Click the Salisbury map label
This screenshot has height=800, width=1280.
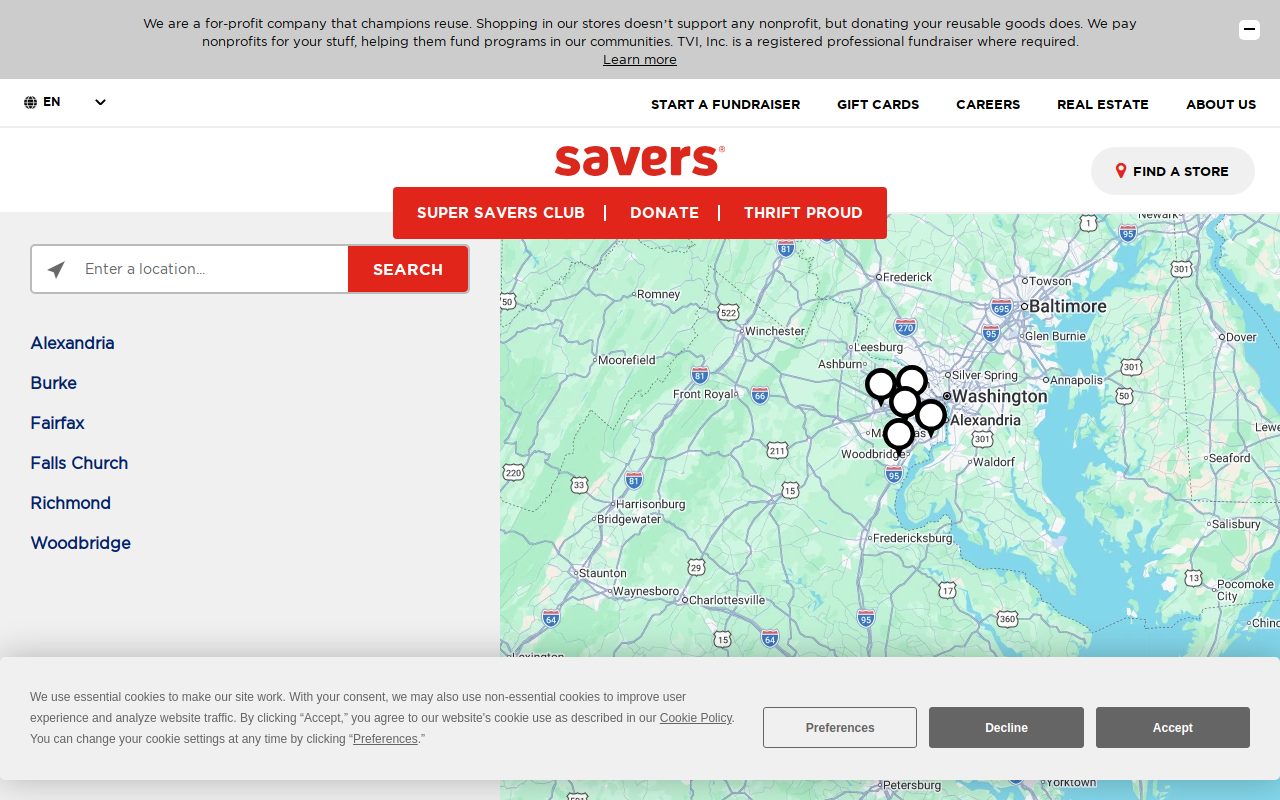[x=1236, y=524]
